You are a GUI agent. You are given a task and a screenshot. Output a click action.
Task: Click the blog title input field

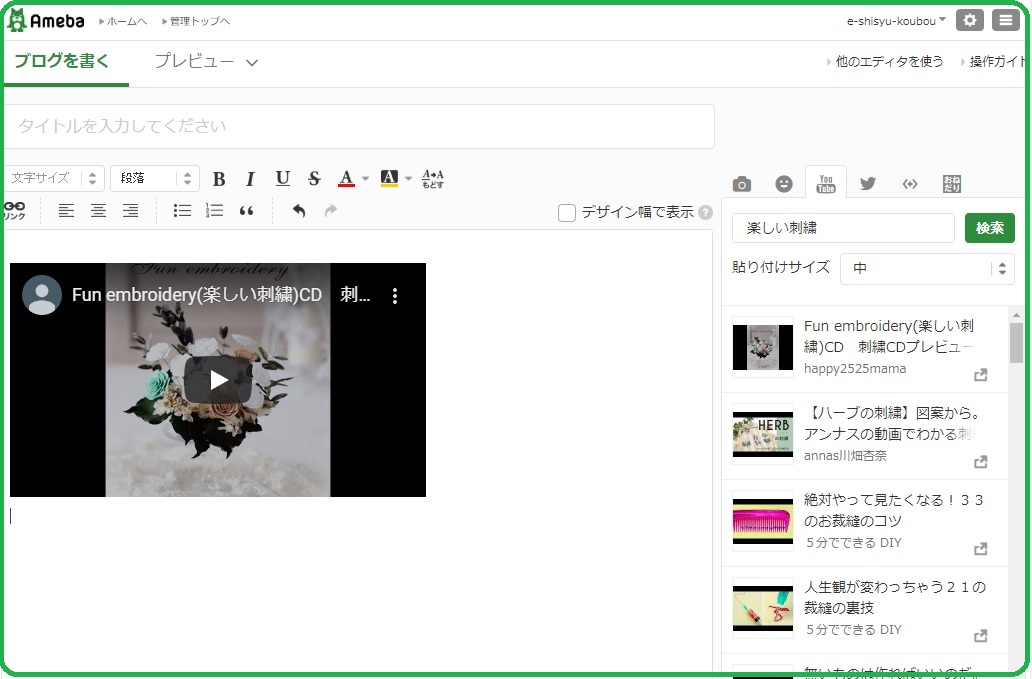point(359,126)
